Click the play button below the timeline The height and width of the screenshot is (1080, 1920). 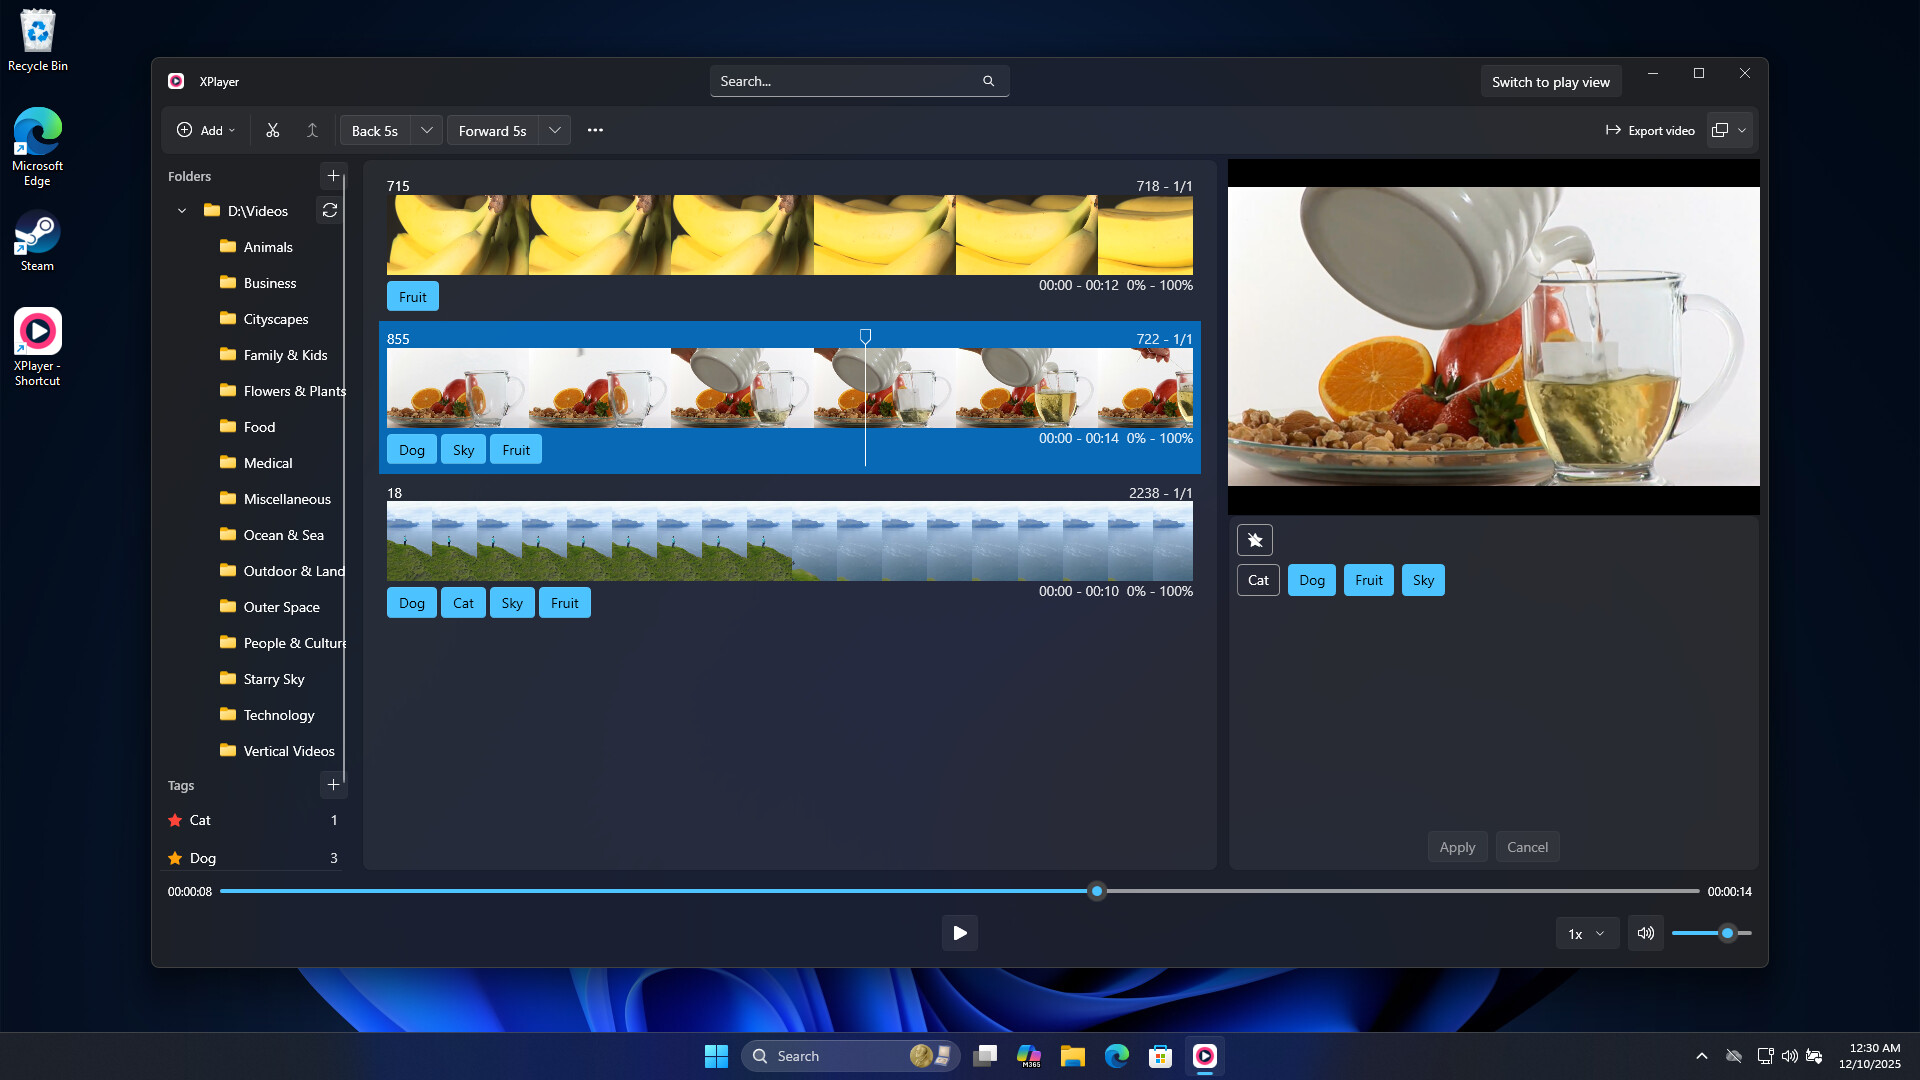tap(959, 933)
